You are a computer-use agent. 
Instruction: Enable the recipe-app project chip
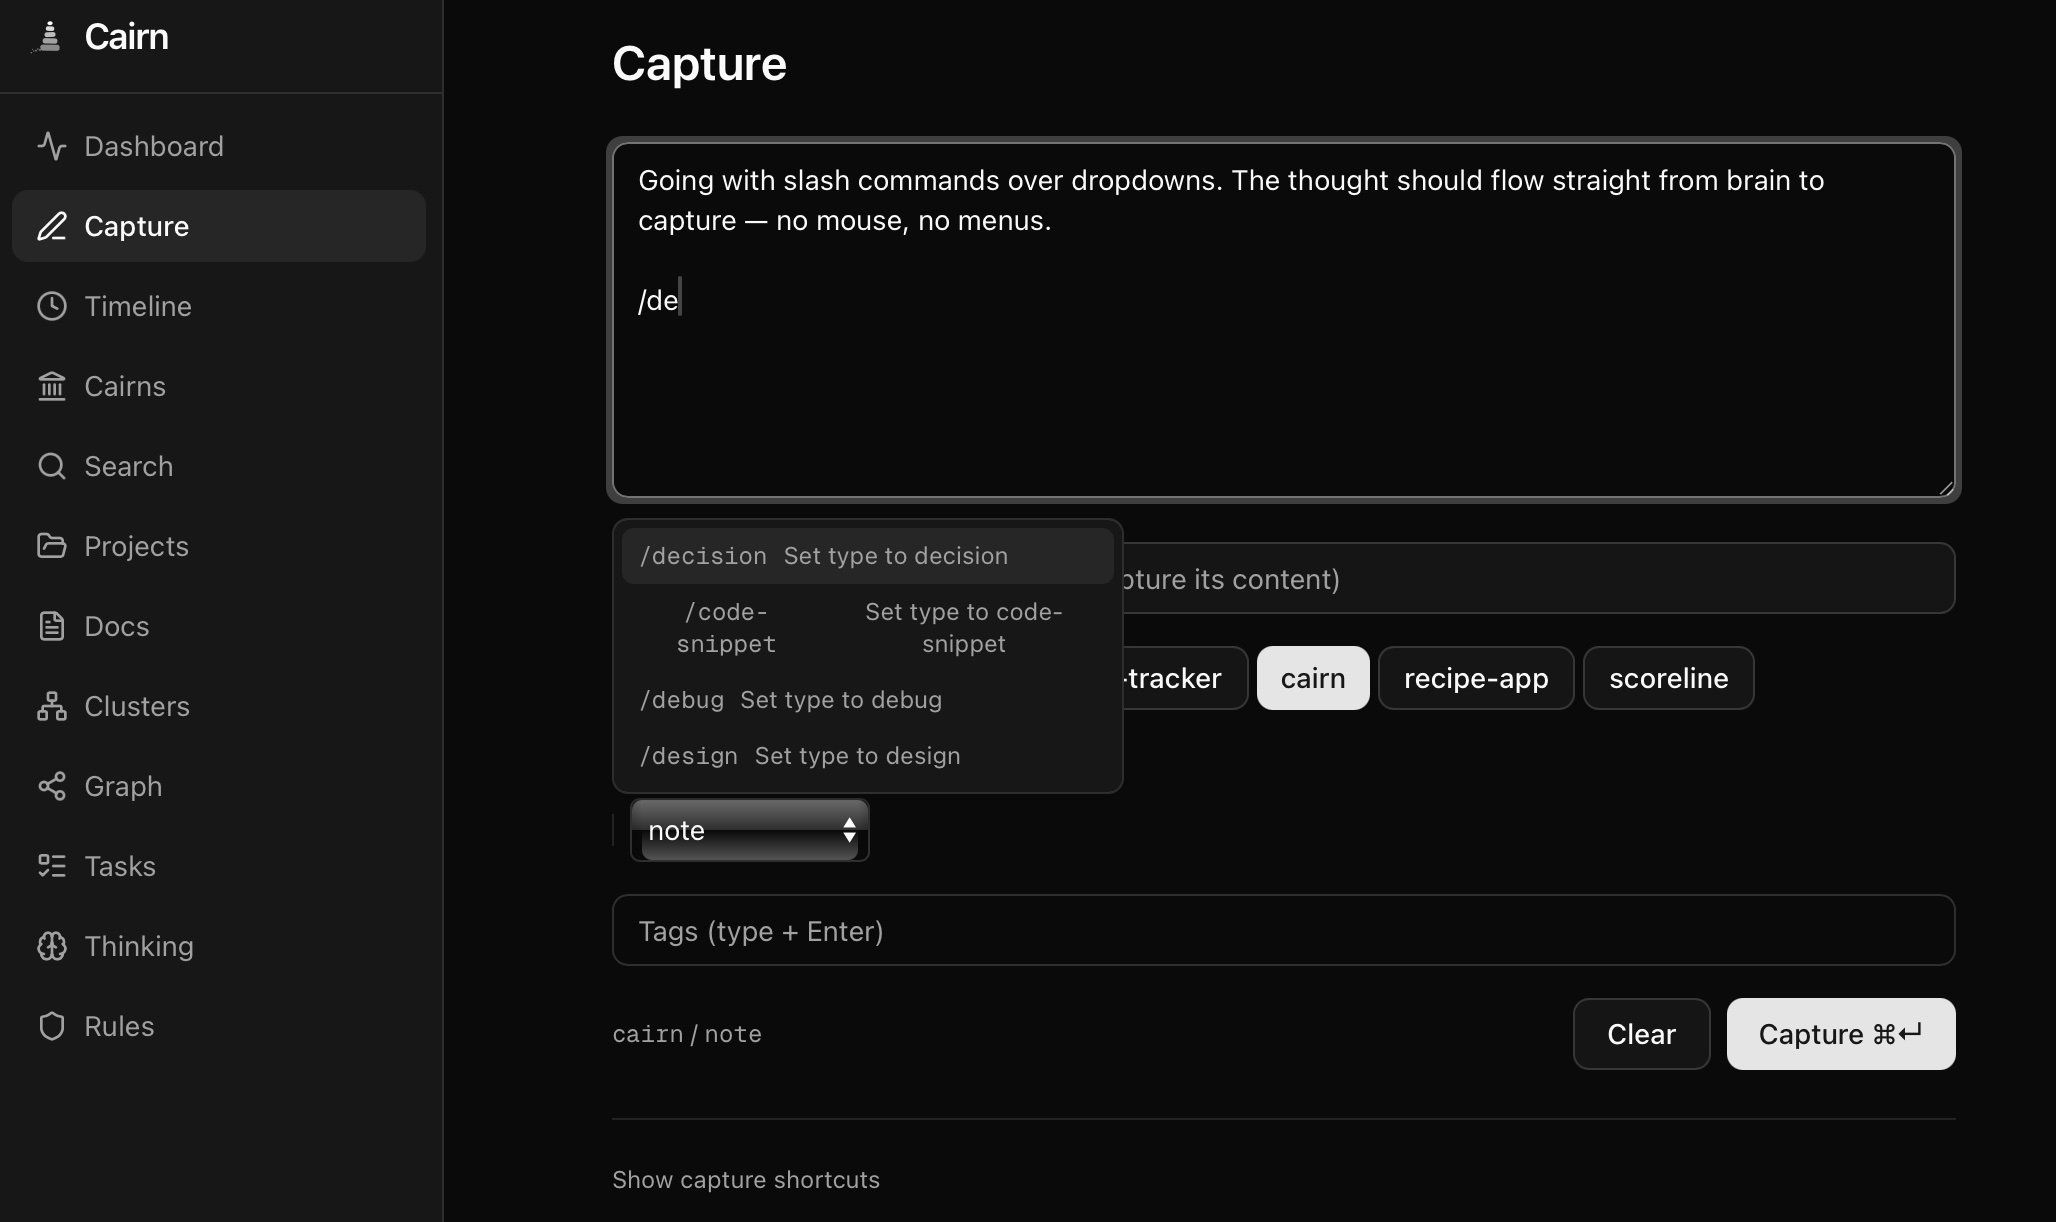1476,678
